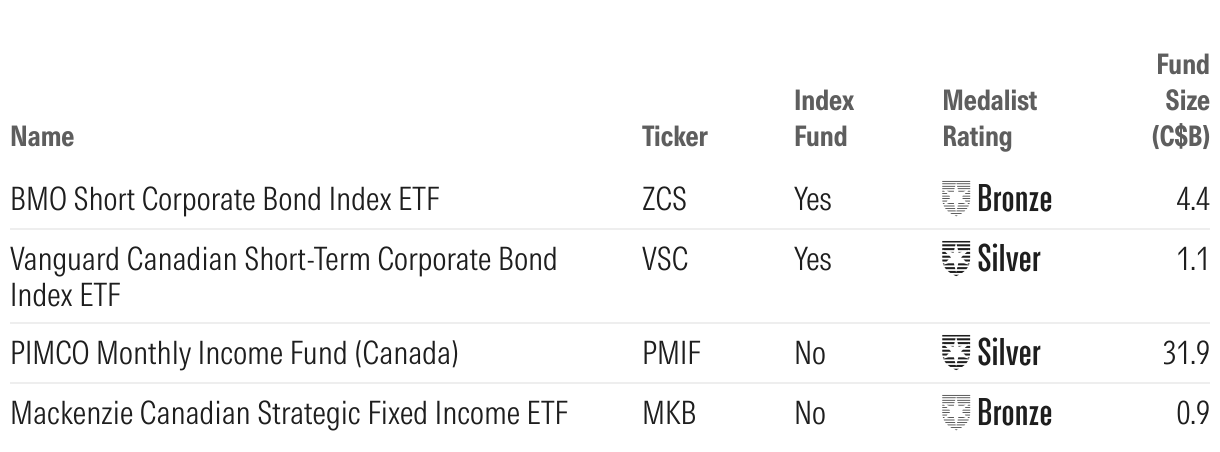1220x452 pixels.
Task: Sort table by Name column header
Action: click(42, 137)
